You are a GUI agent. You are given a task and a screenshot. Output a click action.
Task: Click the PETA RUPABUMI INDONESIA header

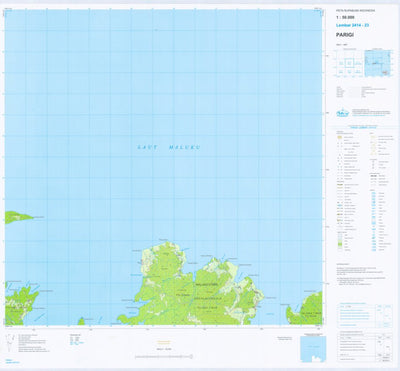pyautogui.click(x=355, y=11)
